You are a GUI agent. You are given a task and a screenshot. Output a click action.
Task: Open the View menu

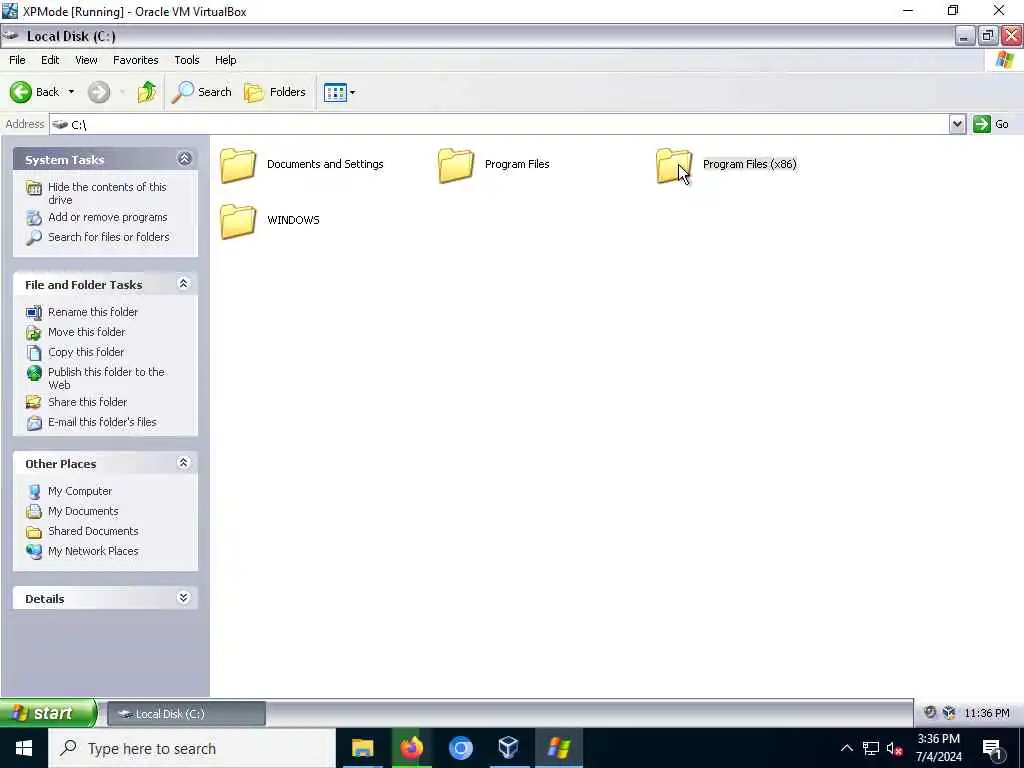point(86,60)
